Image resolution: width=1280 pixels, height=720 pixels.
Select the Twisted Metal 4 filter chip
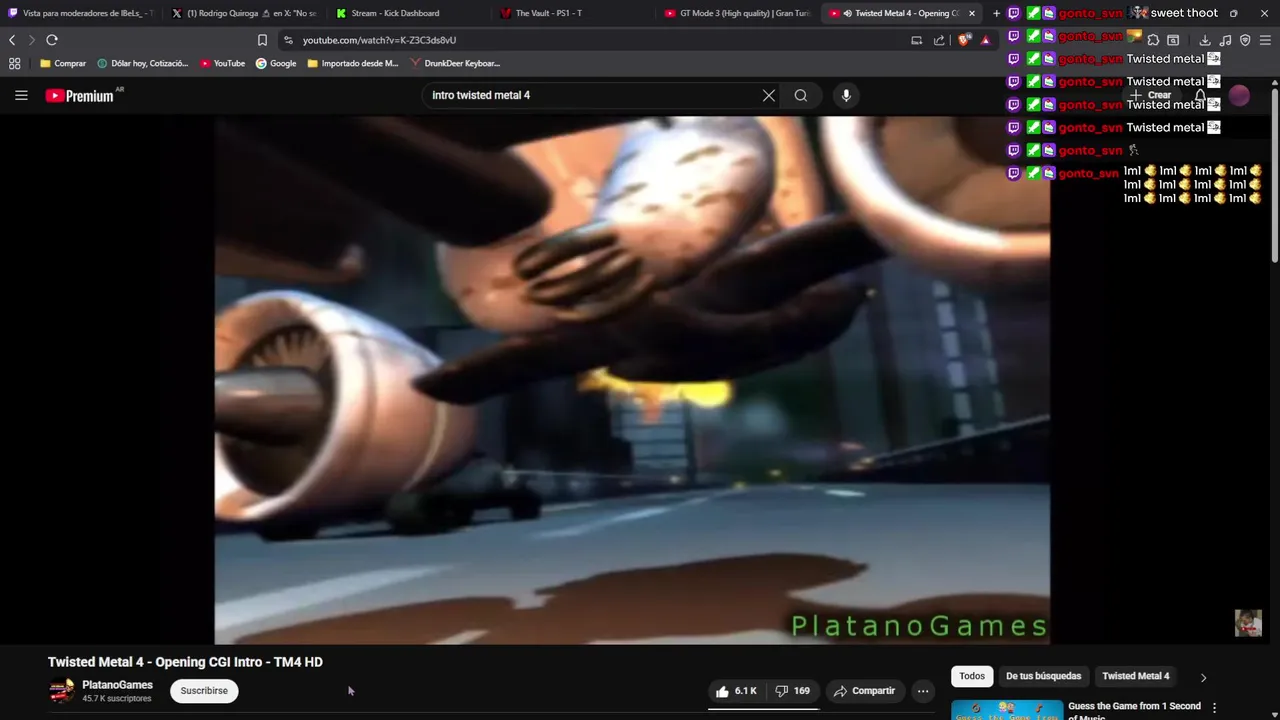pyautogui.click(x=1135, y=676)
